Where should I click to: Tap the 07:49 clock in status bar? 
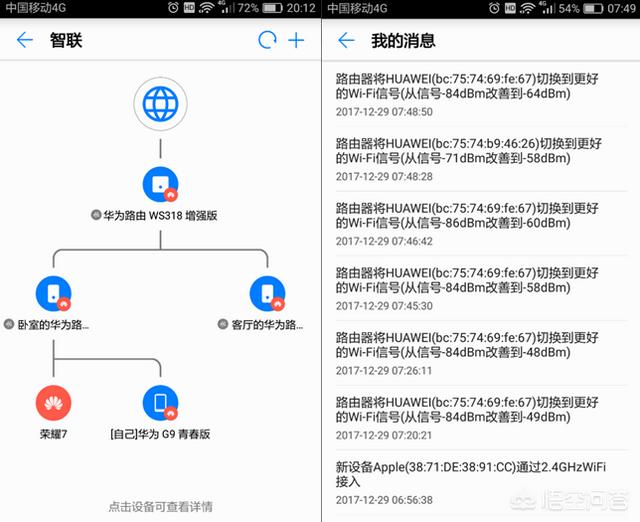[622, 8]
